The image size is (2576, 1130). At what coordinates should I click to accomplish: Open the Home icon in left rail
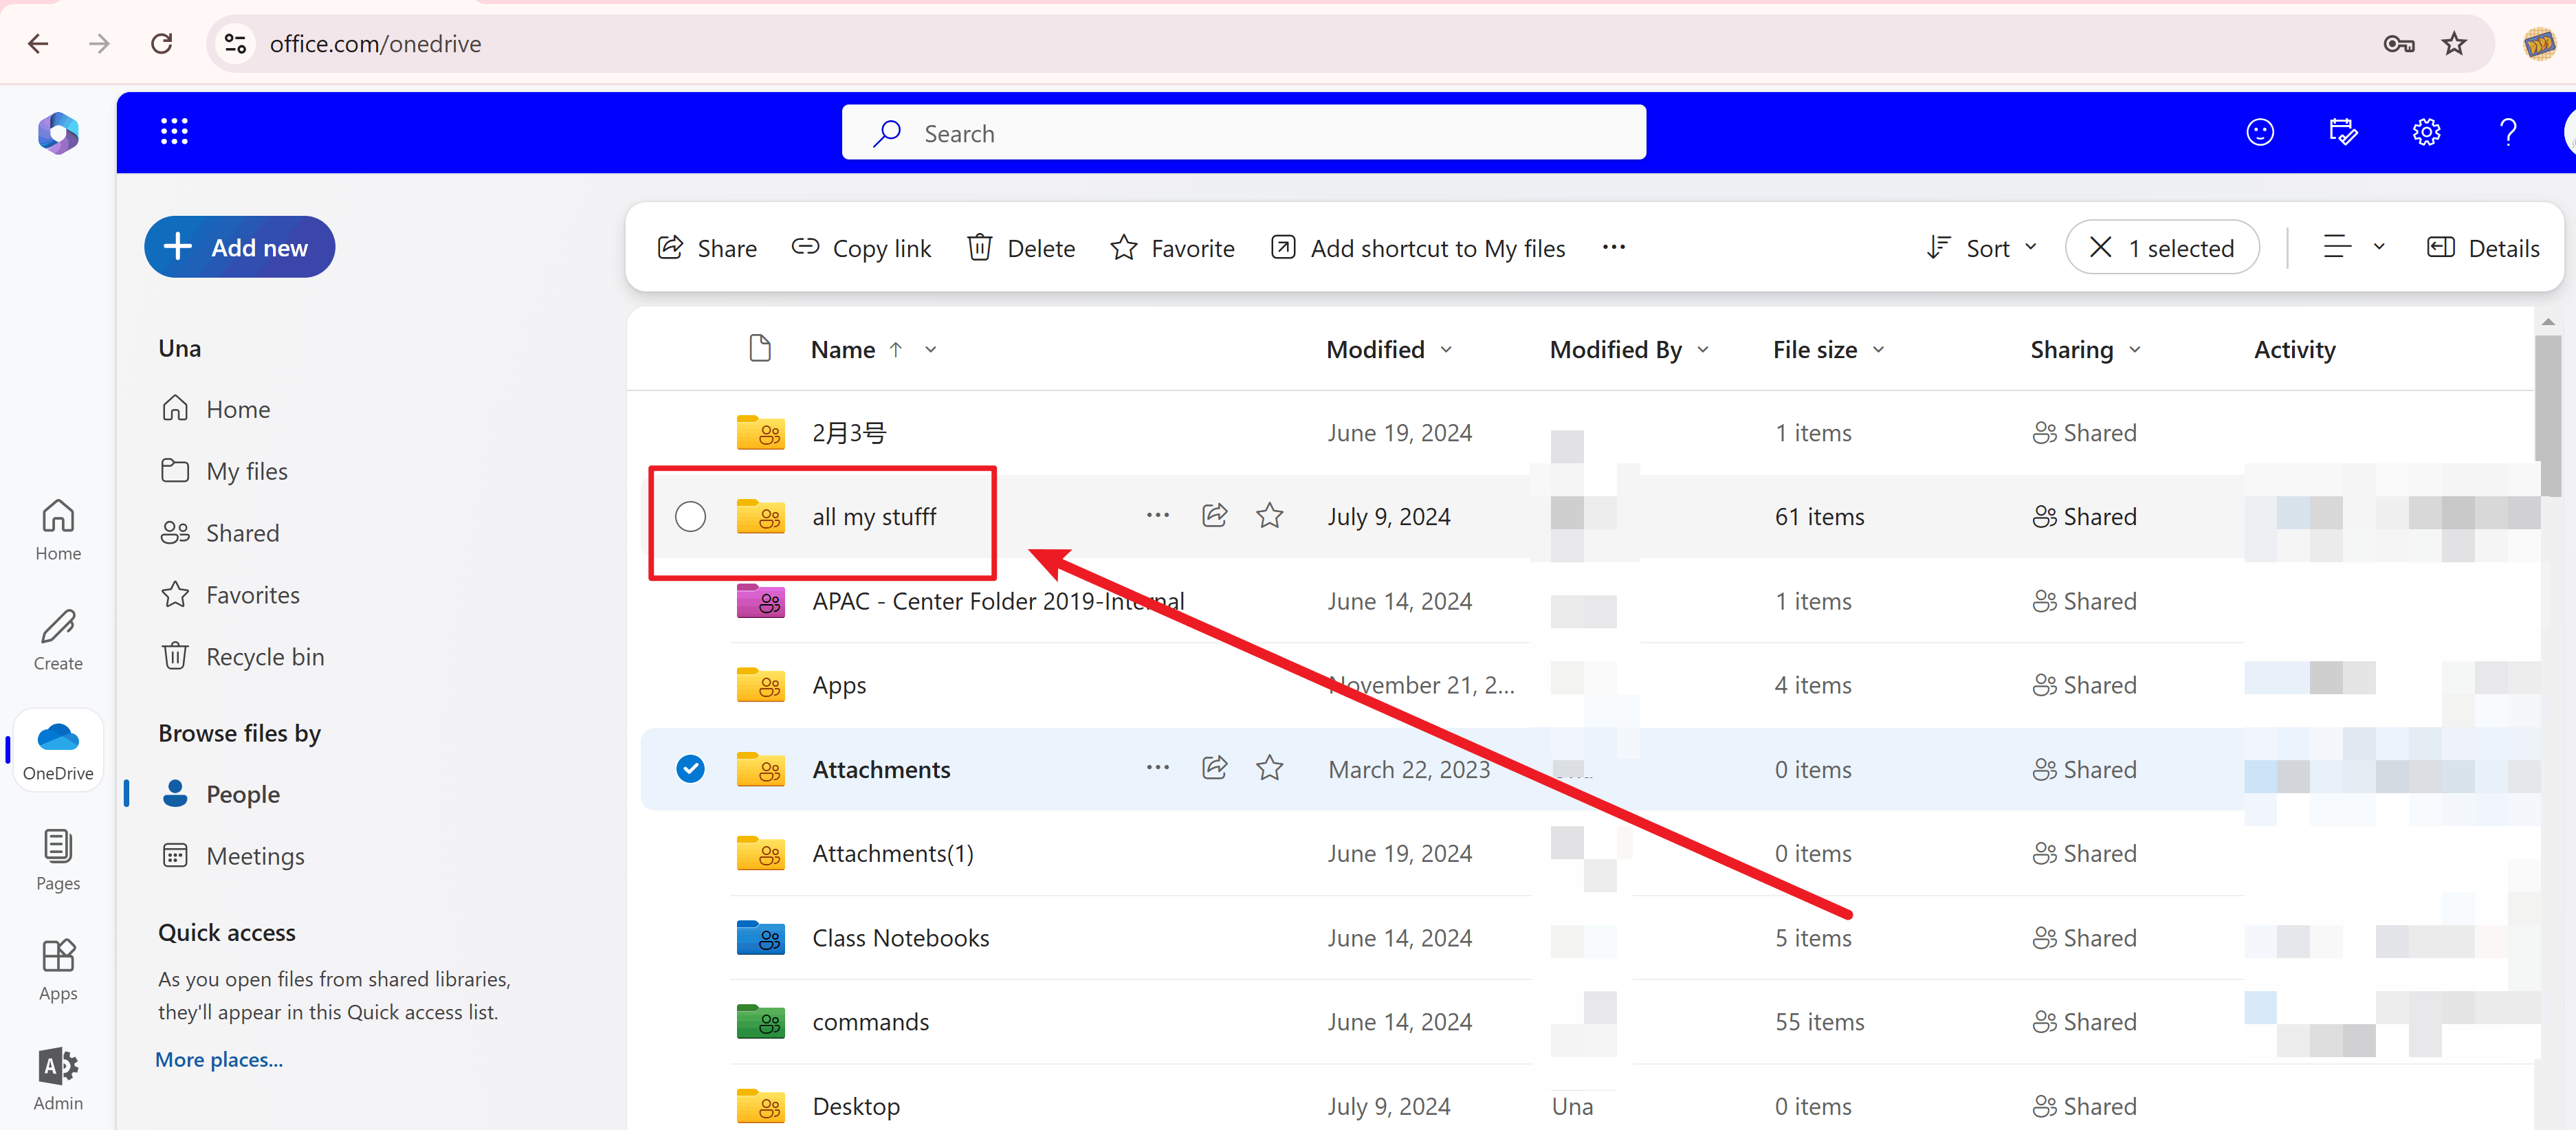click(x=58, y=530)
